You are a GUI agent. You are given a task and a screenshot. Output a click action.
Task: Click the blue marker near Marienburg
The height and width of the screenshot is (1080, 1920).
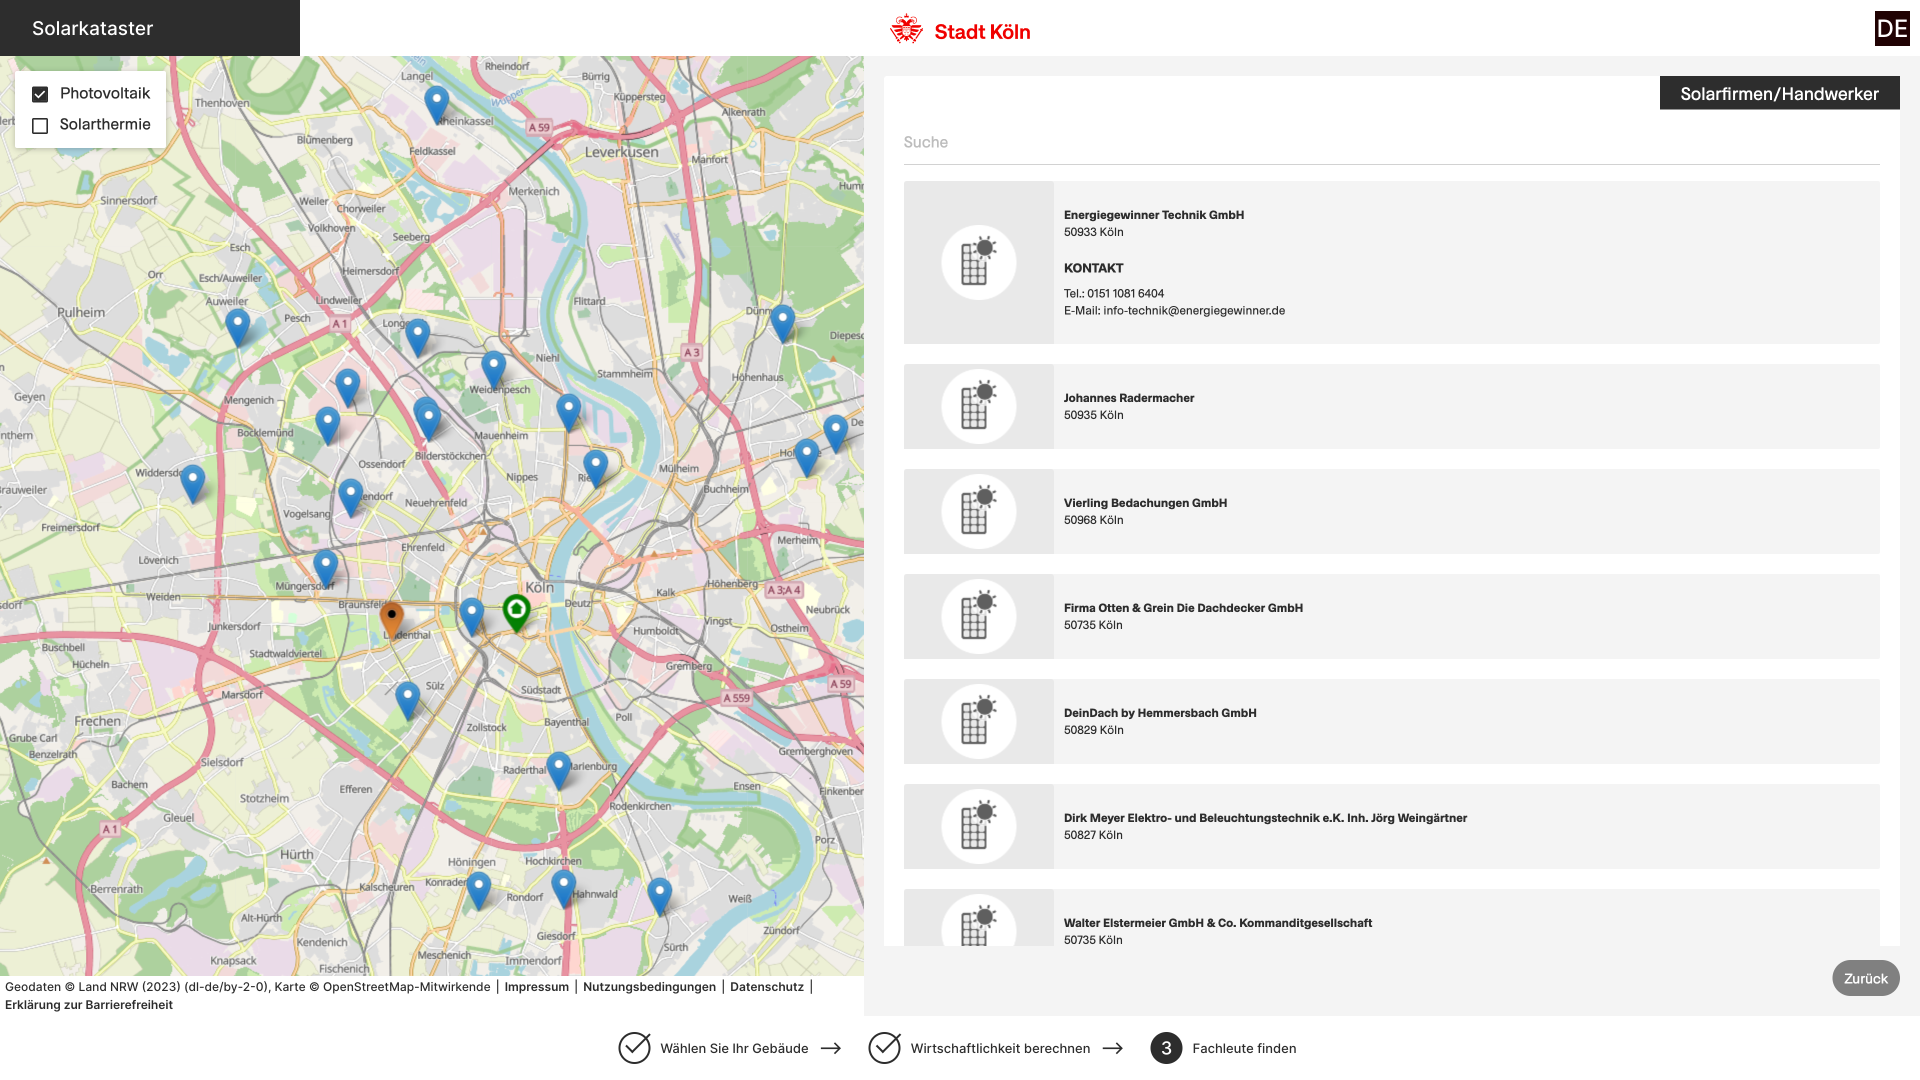click(559, 771)
